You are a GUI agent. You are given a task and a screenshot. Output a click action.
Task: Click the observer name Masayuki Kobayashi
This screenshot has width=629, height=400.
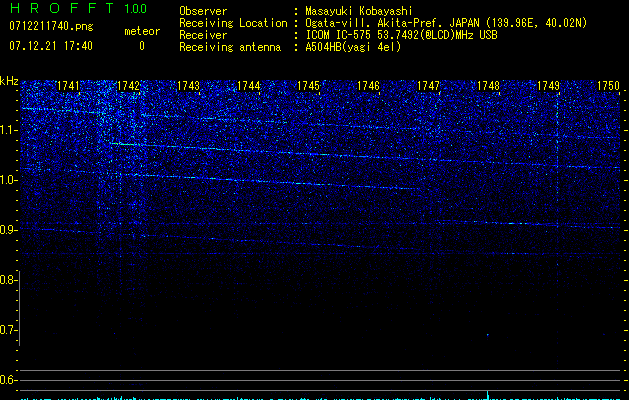tap(359, 11)
